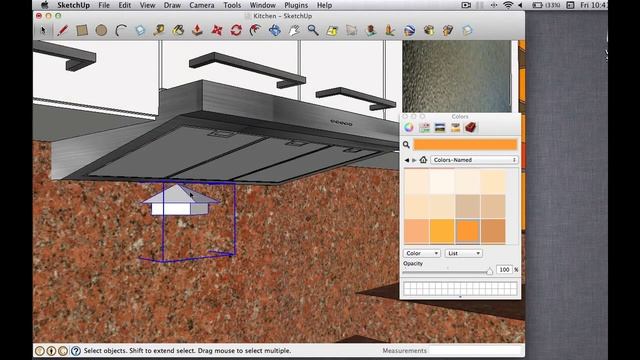Click the Share Model toolbar icon

(x=448, y=30)
